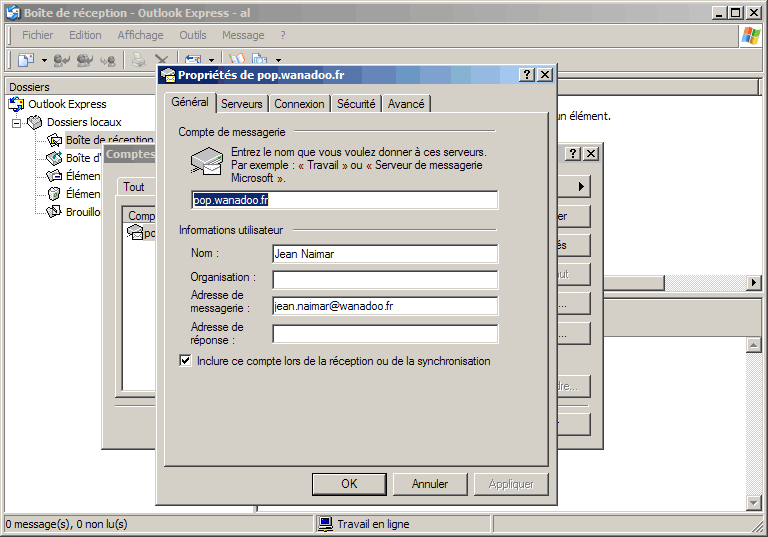This screenshot has height=537, width=768.
Task: Open the Outils menu
Action: point(193,35)
